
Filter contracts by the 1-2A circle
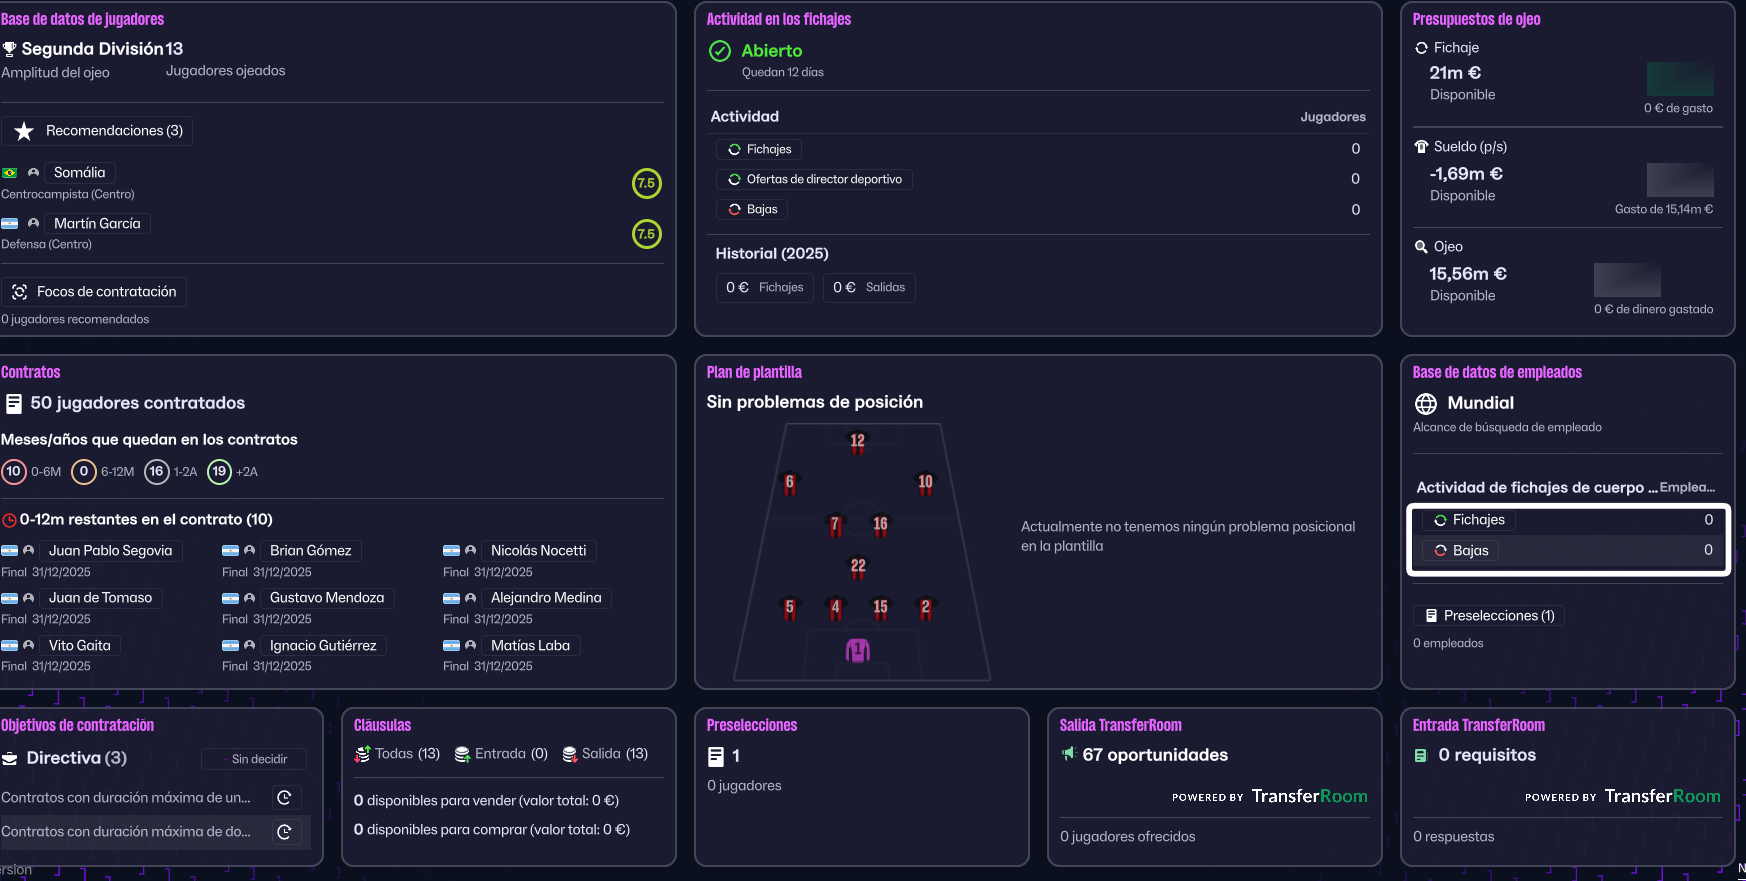[157, 472]
